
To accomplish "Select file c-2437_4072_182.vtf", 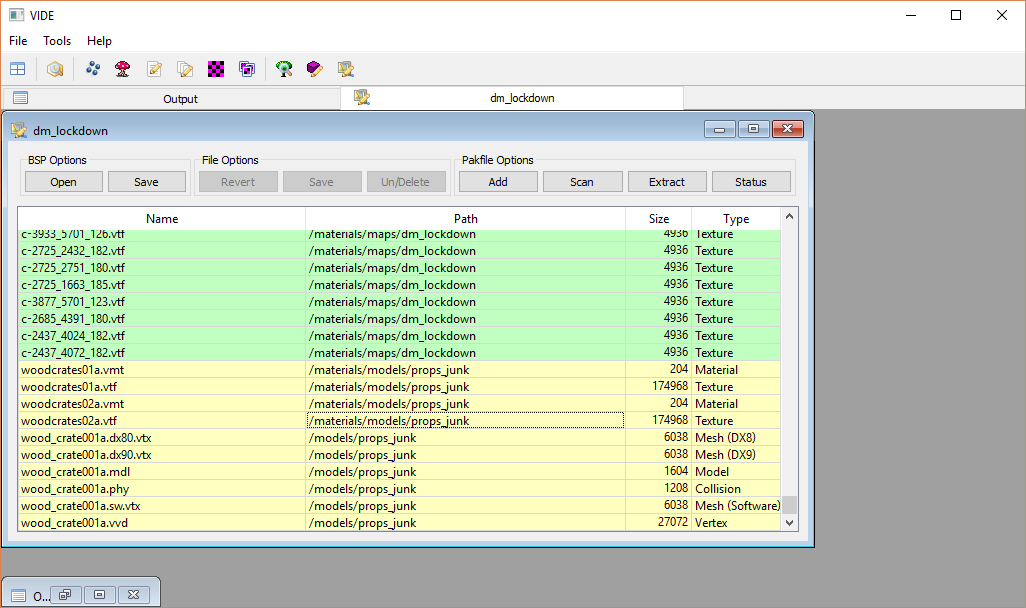I will (x=399, y=353).
